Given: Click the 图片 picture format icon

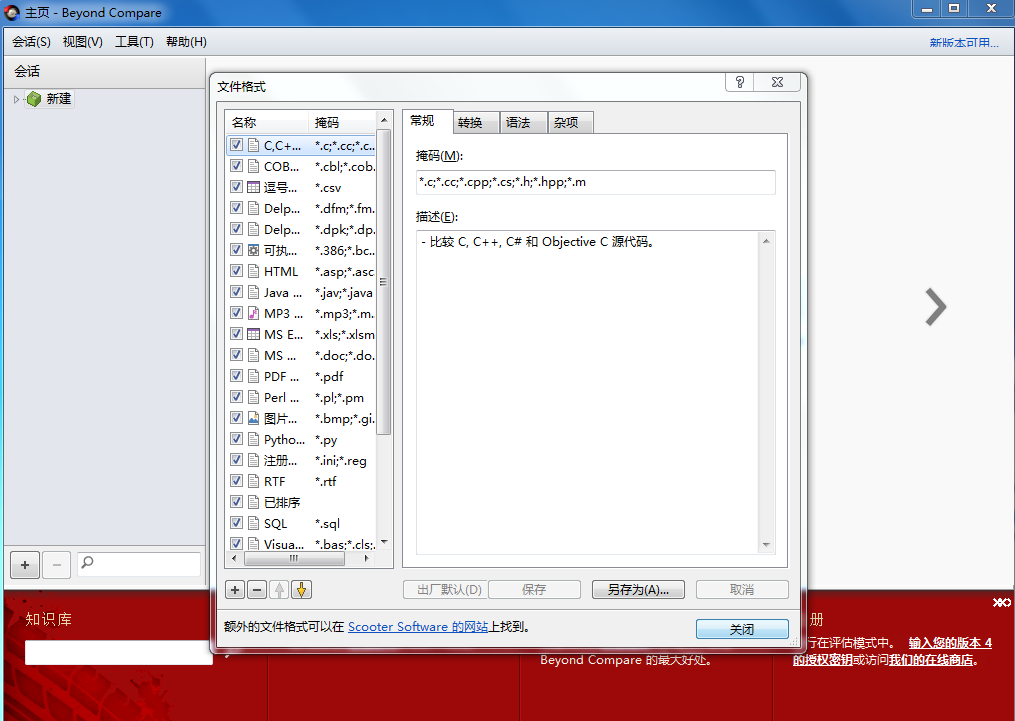Looking at the screenshot, I should point(254,418).
